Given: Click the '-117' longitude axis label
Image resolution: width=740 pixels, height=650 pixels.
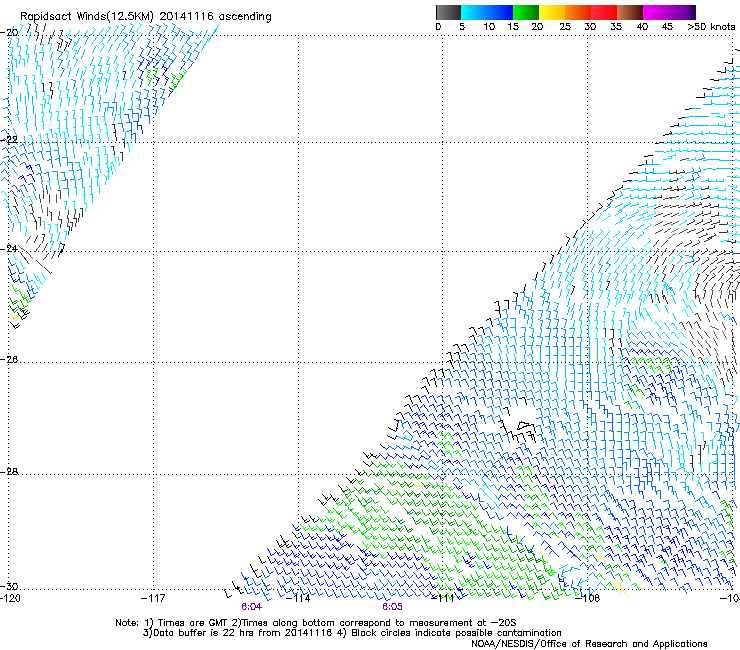Looking at the screenshot, I should [153, 598].
